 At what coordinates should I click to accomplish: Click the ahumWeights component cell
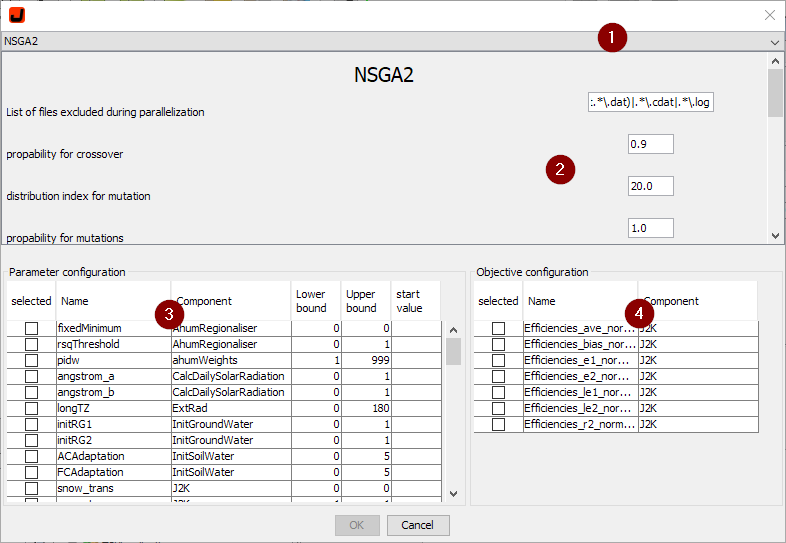[231, 360]
